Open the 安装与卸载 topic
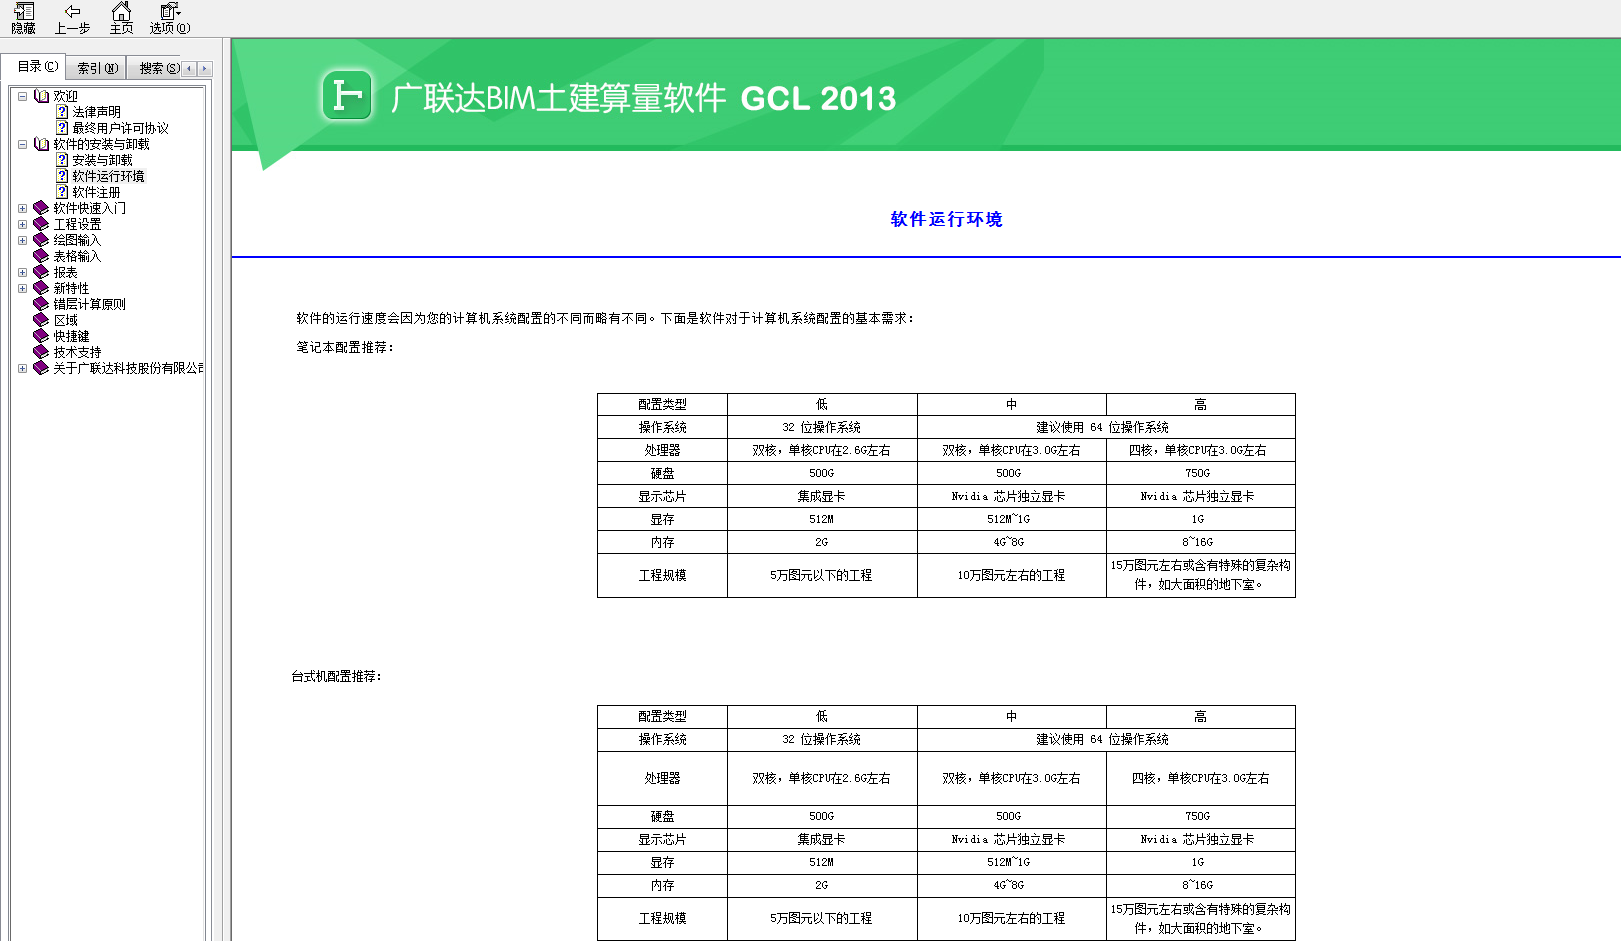The image size is (1621, 941). click(x=102, y=160)
